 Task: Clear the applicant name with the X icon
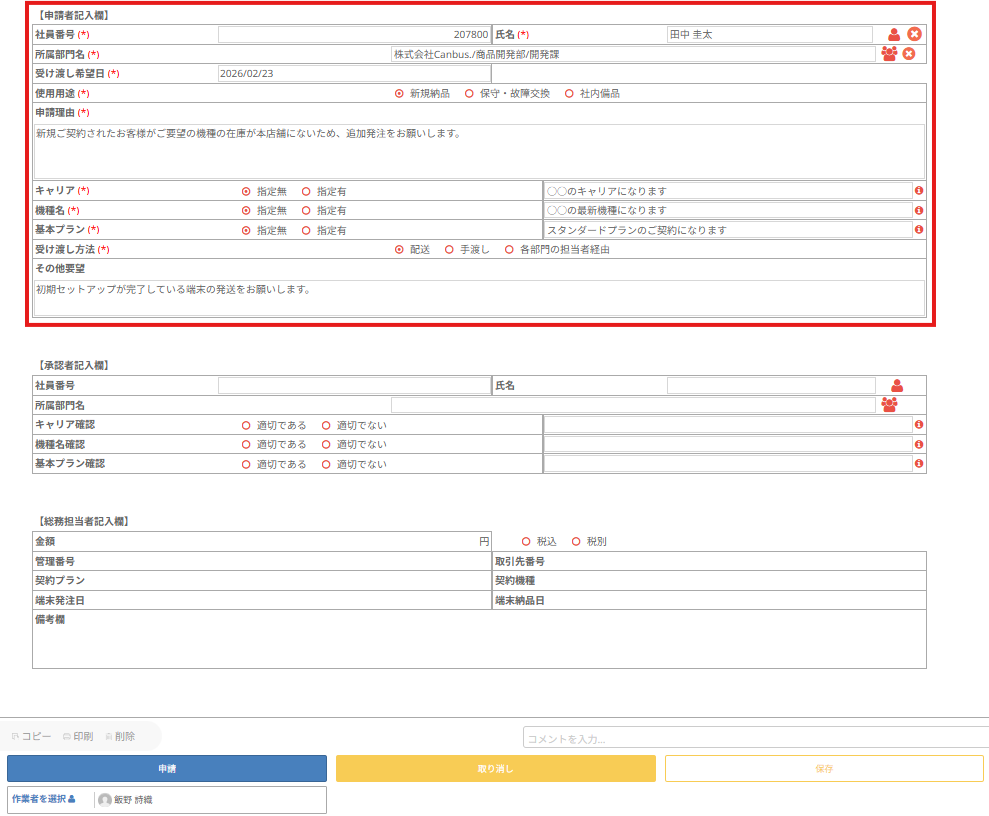point(914,34)
